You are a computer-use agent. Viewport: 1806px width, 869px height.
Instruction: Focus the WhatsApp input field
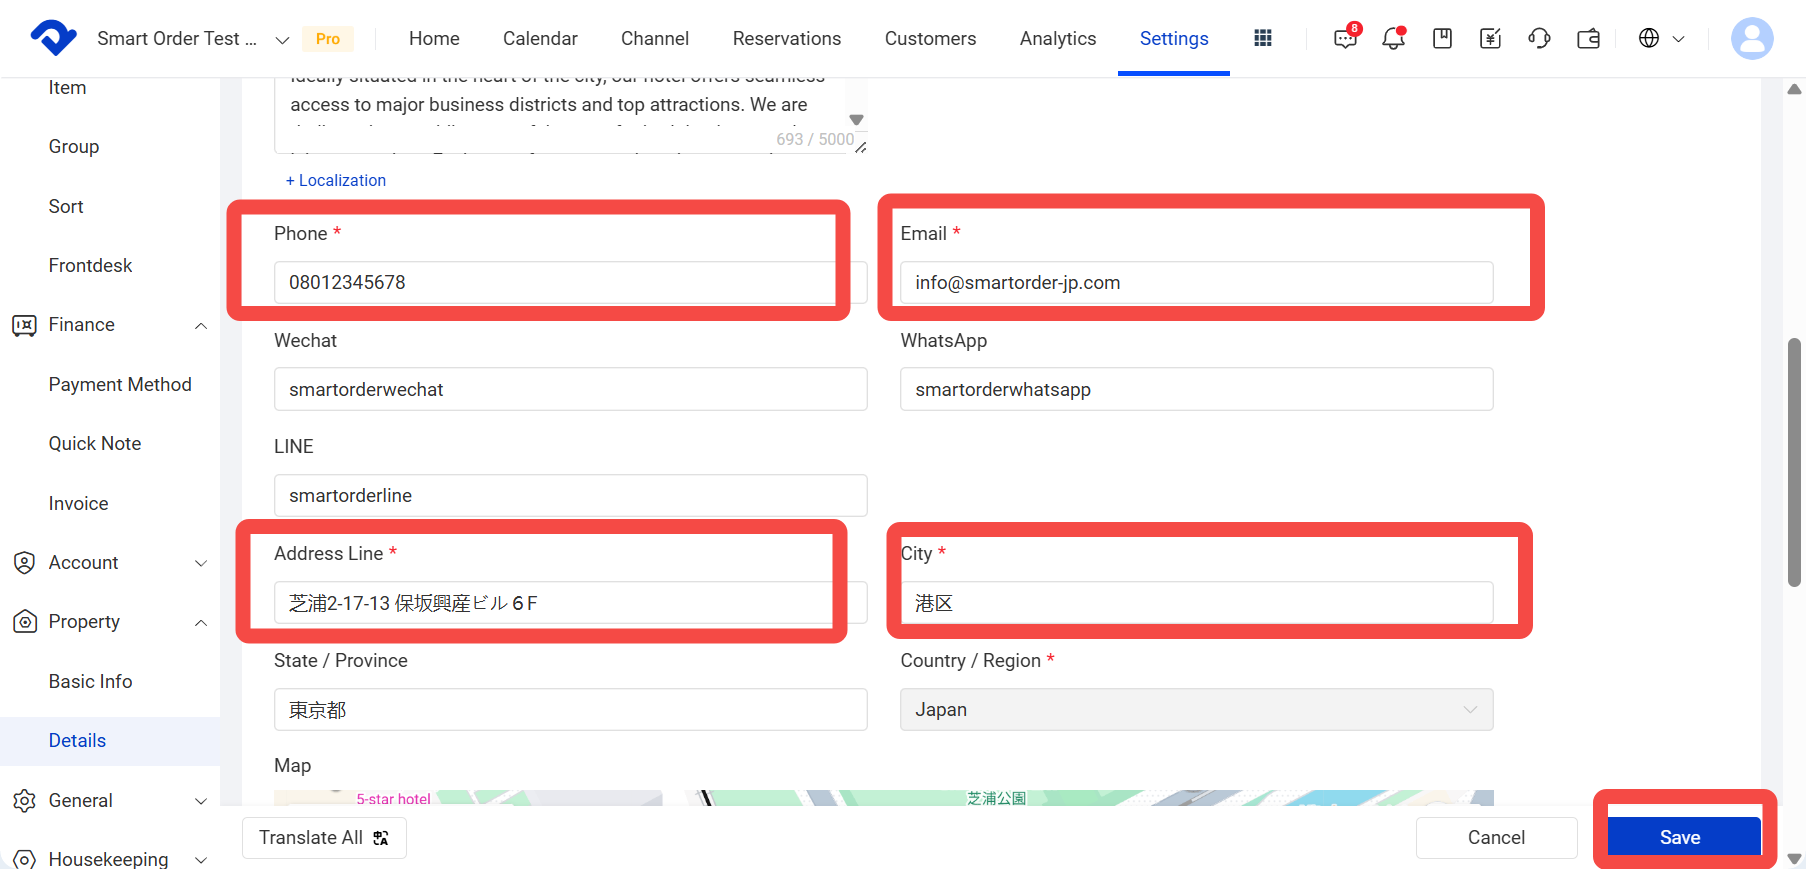click(1196, 389)
